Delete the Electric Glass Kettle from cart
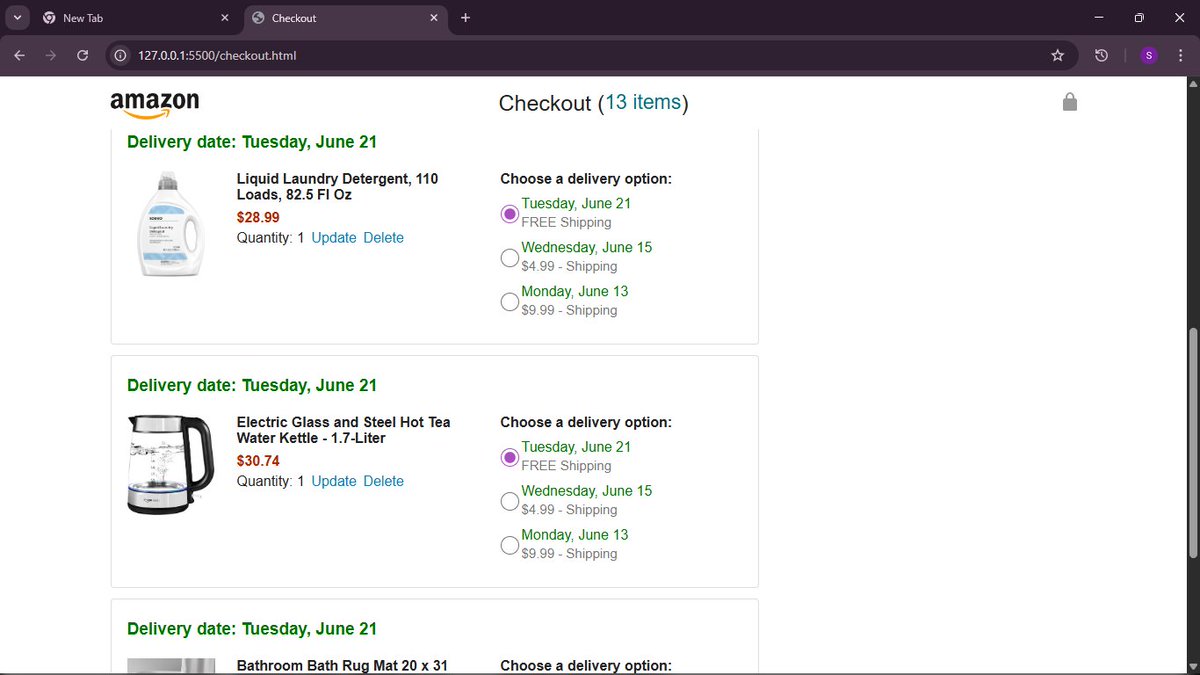The image size is (1200, 675). (x=384, y=481)
